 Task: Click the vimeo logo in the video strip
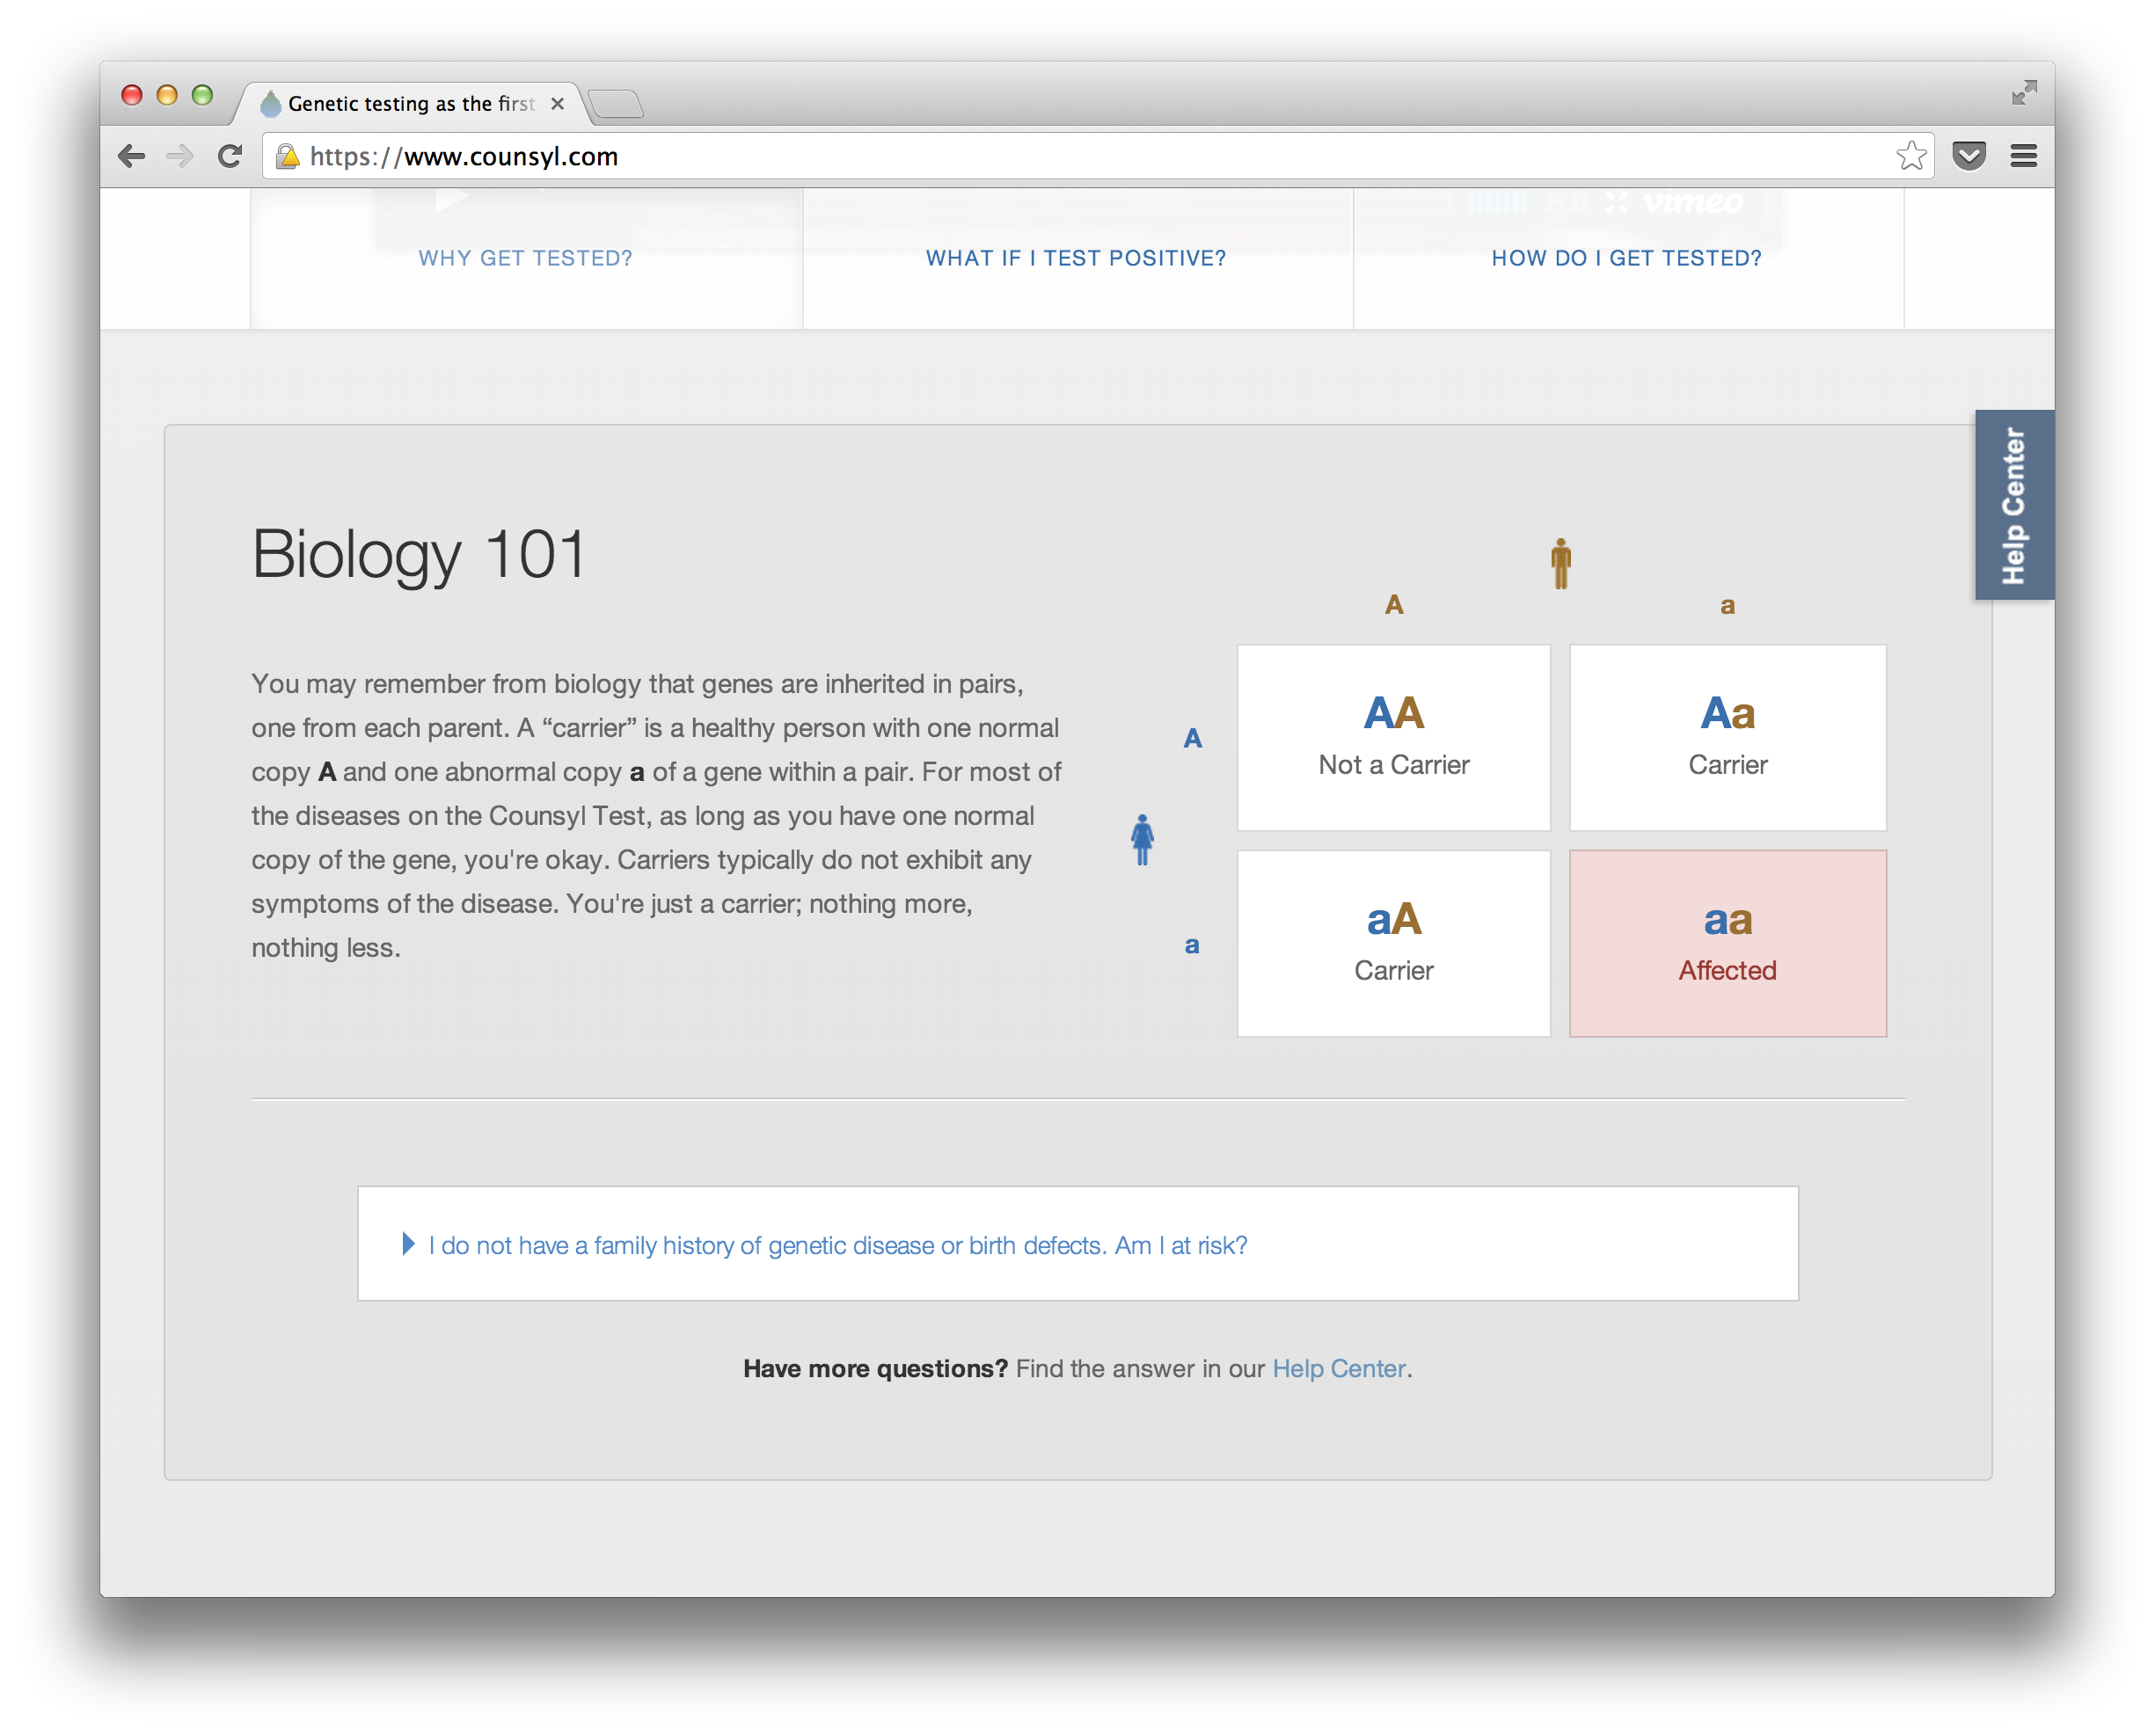click(1692, 202)
